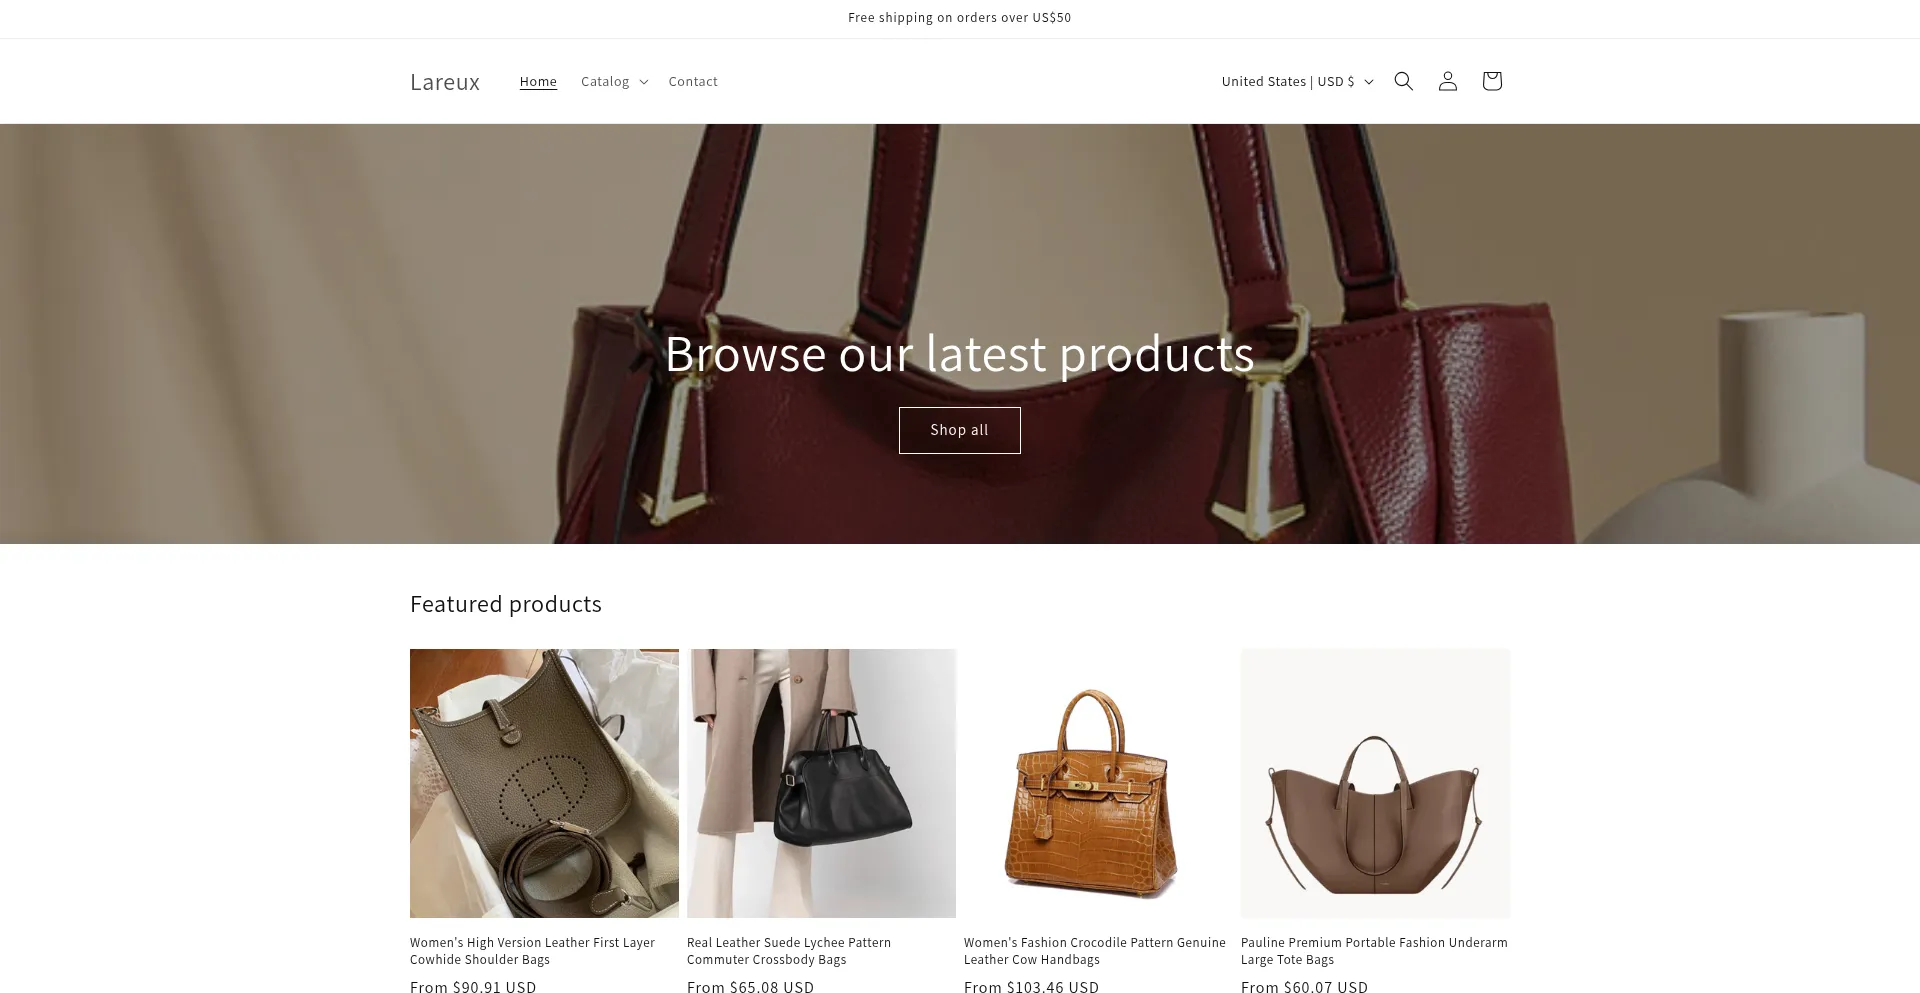Select the orange crocodile pattern handbag image

click(1098, 783)
